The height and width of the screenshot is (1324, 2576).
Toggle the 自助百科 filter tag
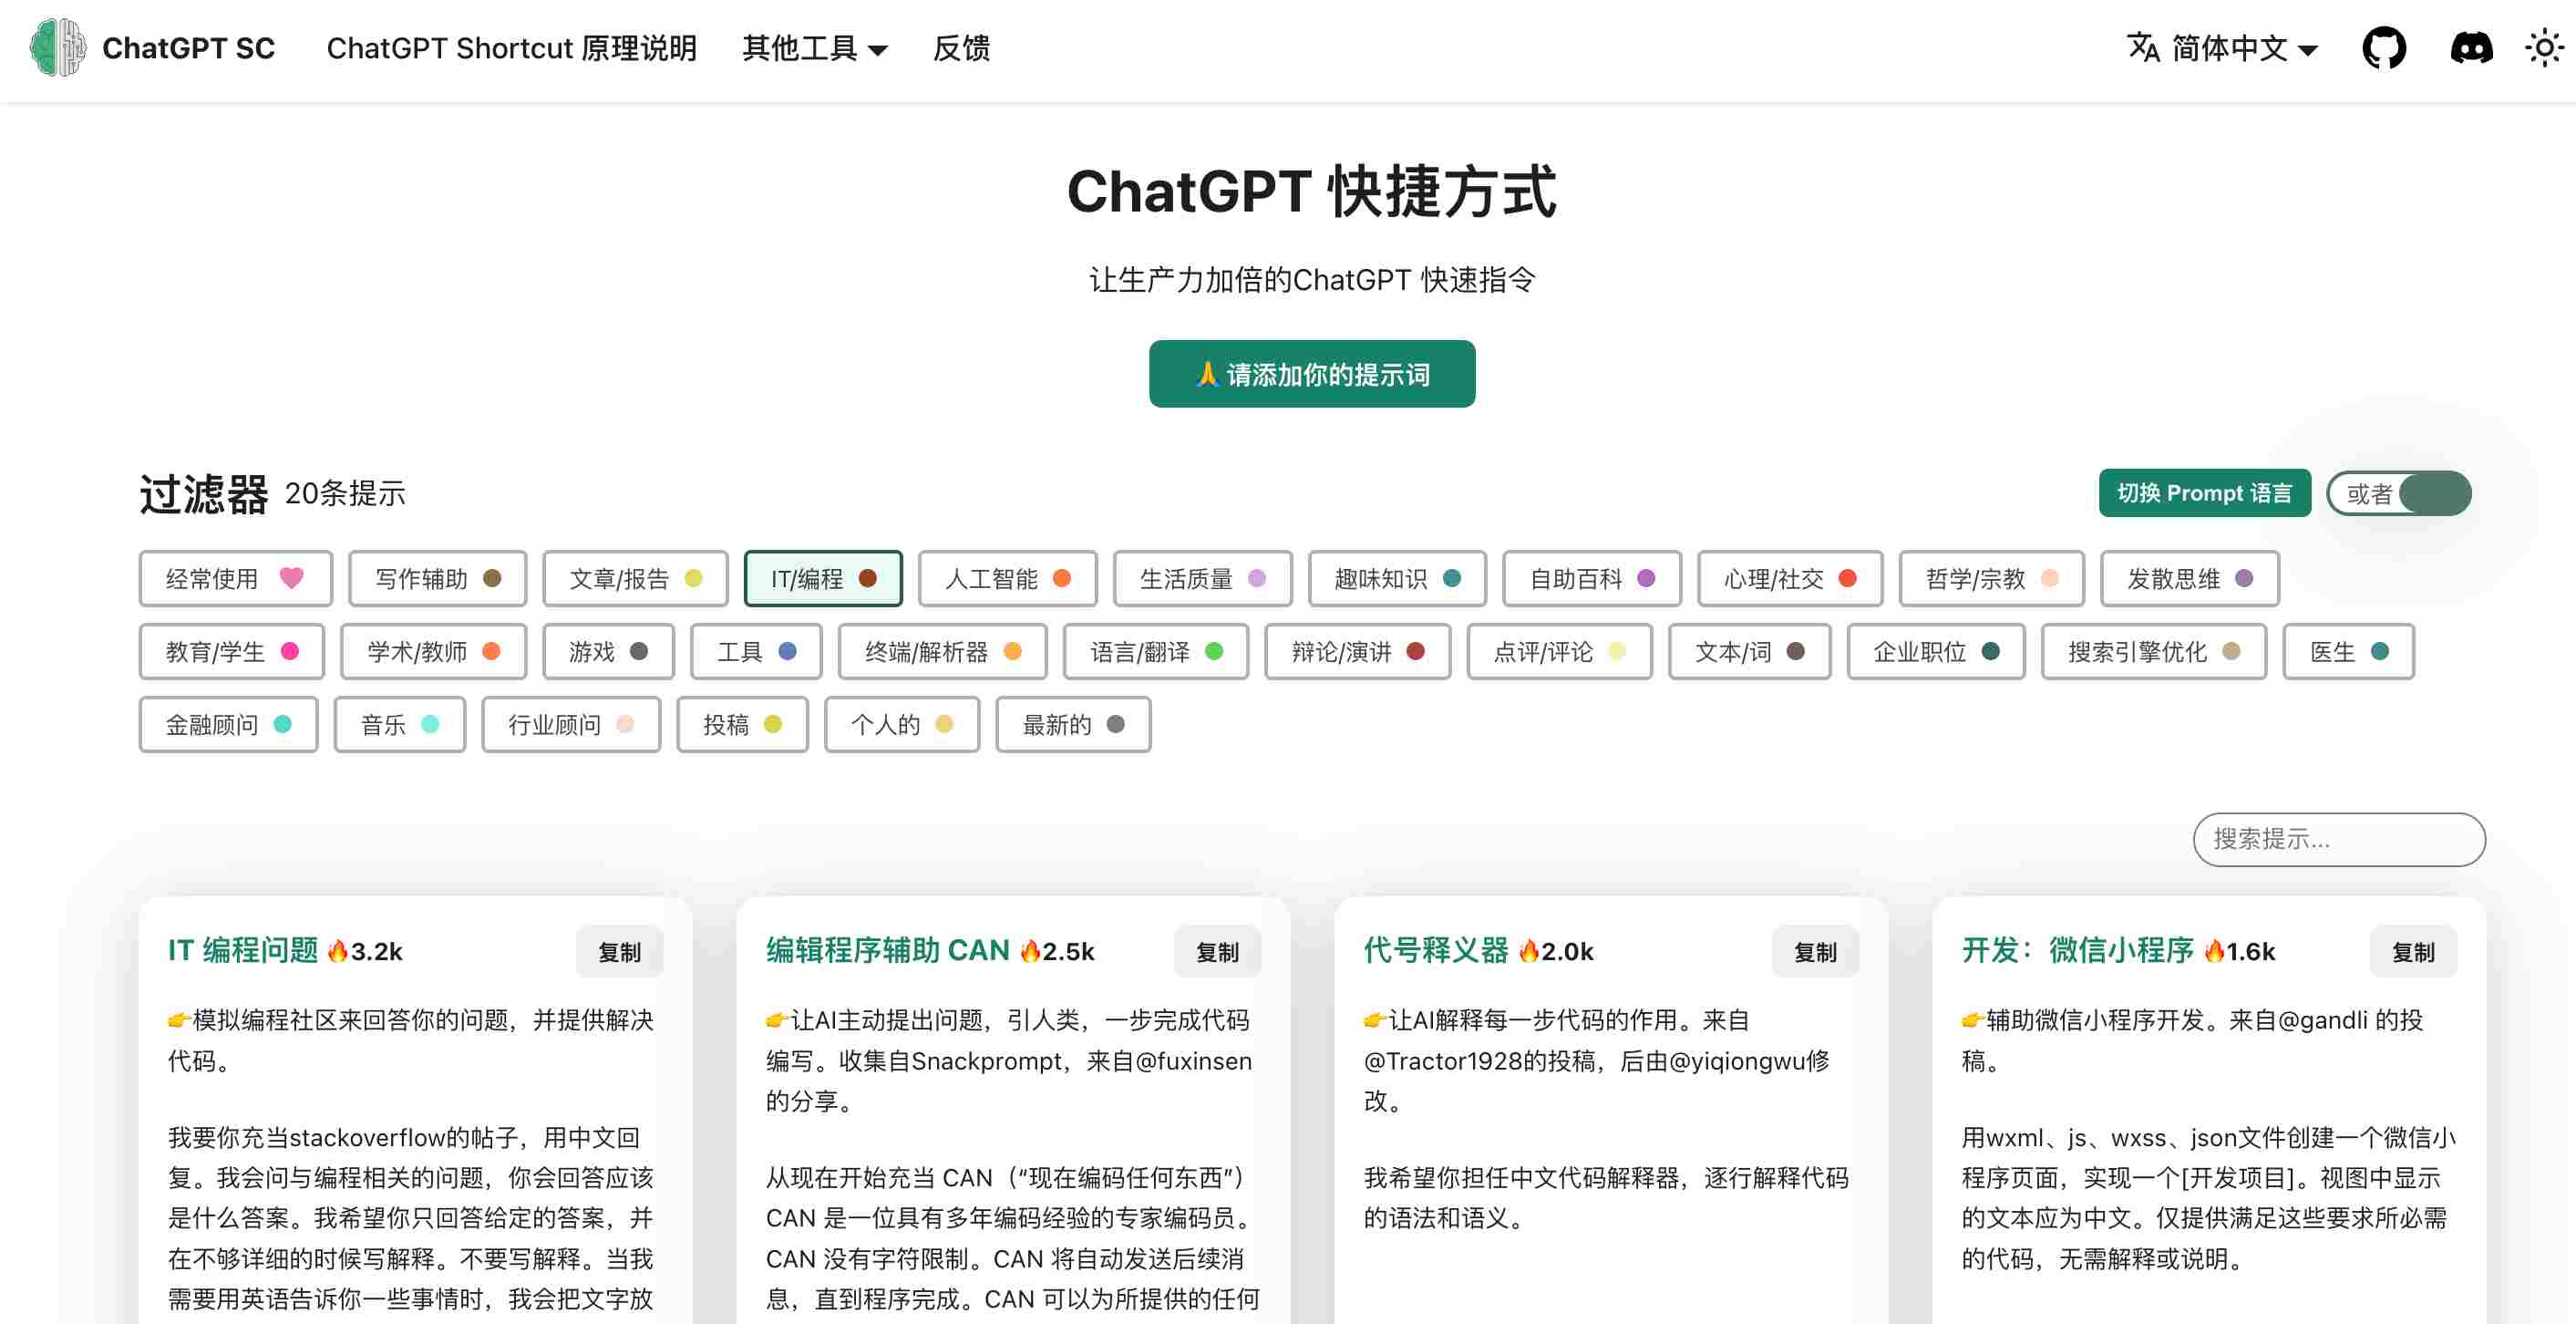tap(1592, 578)
